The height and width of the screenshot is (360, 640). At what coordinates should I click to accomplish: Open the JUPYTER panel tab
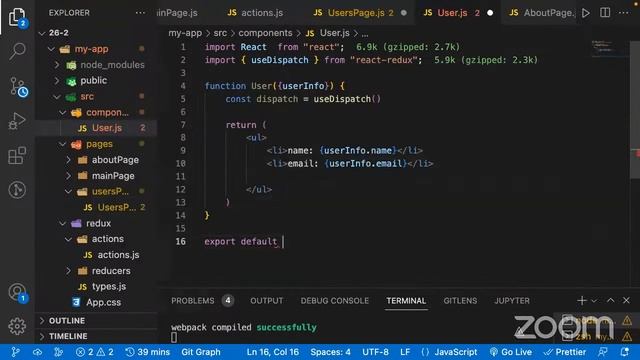point(512,301)
